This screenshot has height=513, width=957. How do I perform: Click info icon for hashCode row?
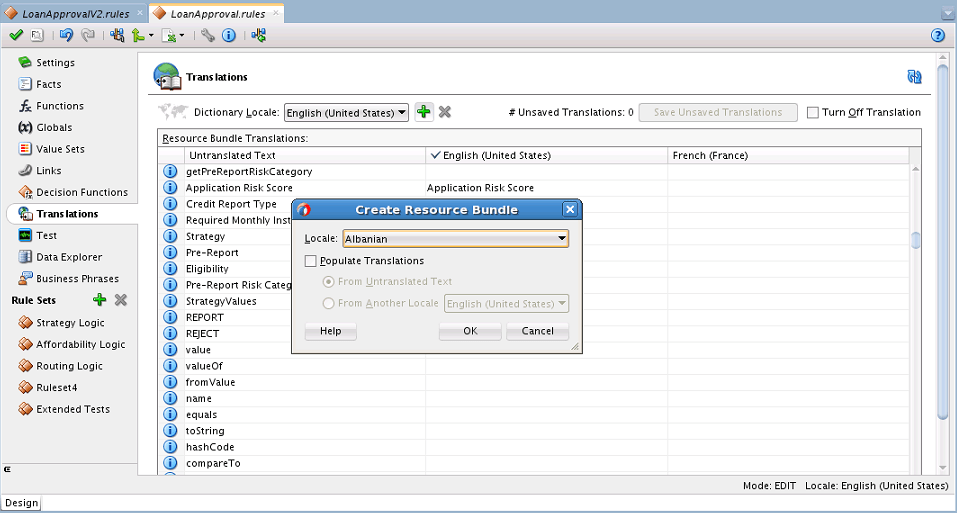click(x=170, y=447)
